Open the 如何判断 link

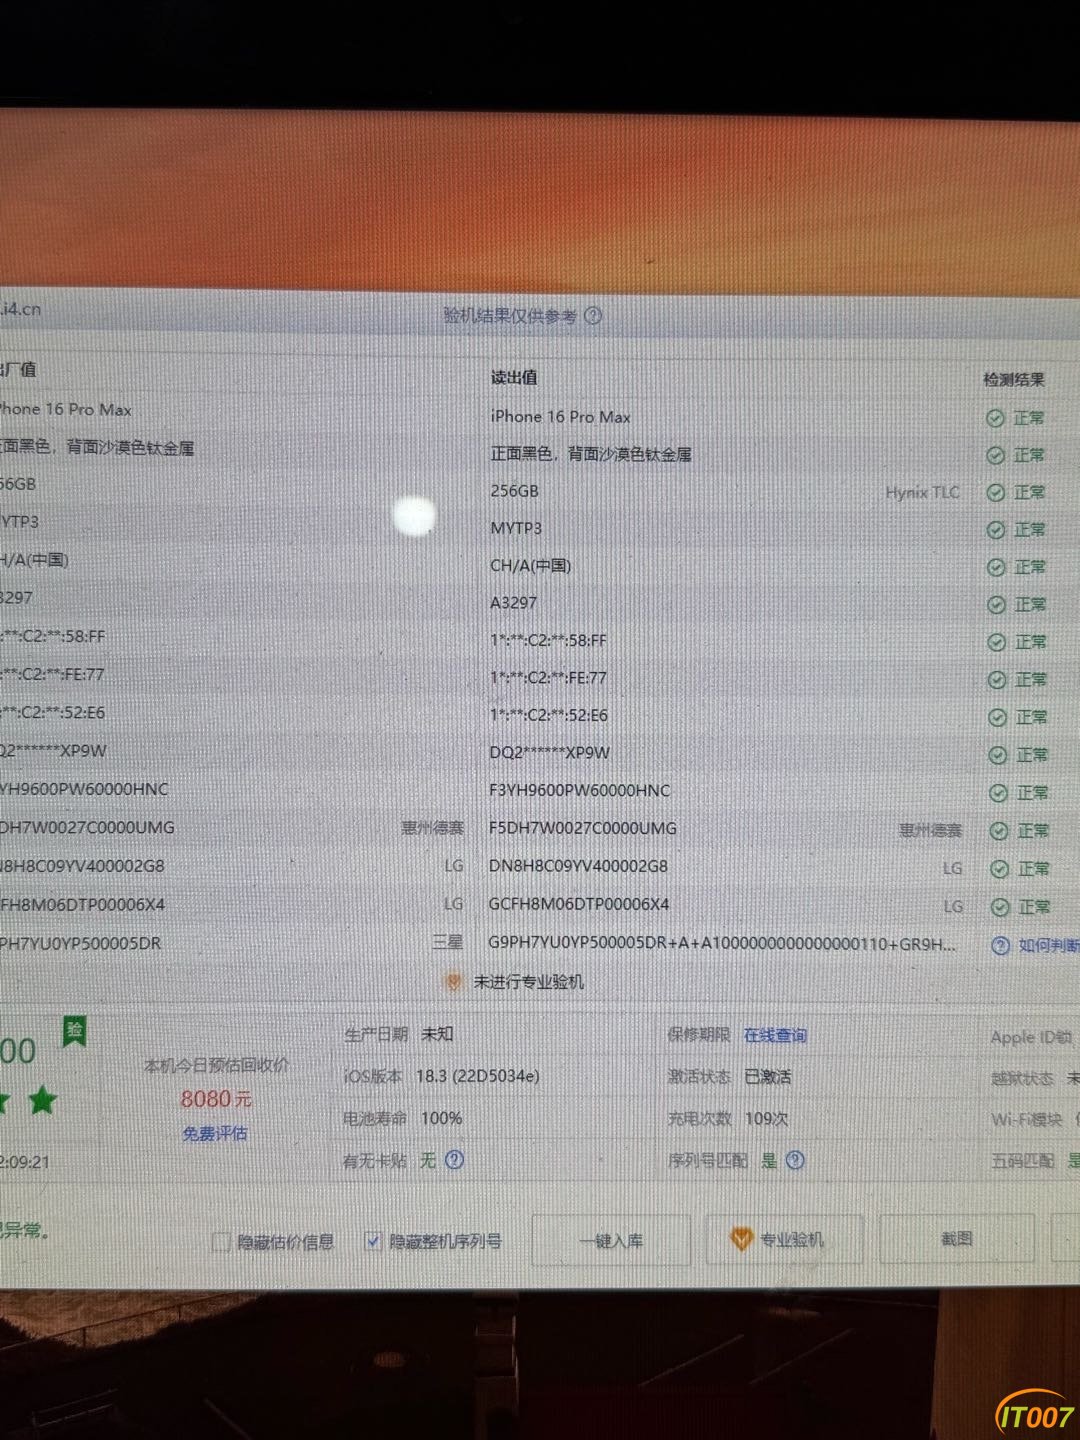point(1048,945)
